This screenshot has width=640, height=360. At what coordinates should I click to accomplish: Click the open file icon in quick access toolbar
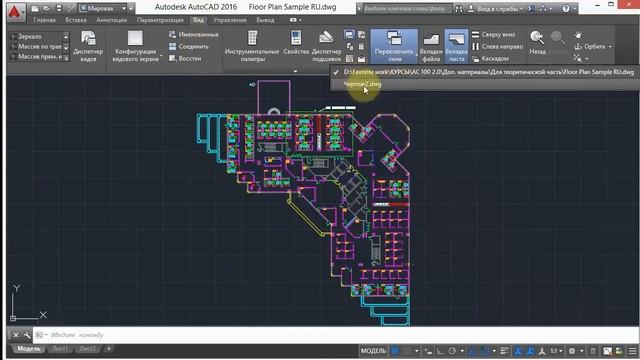tap(46, 8)
